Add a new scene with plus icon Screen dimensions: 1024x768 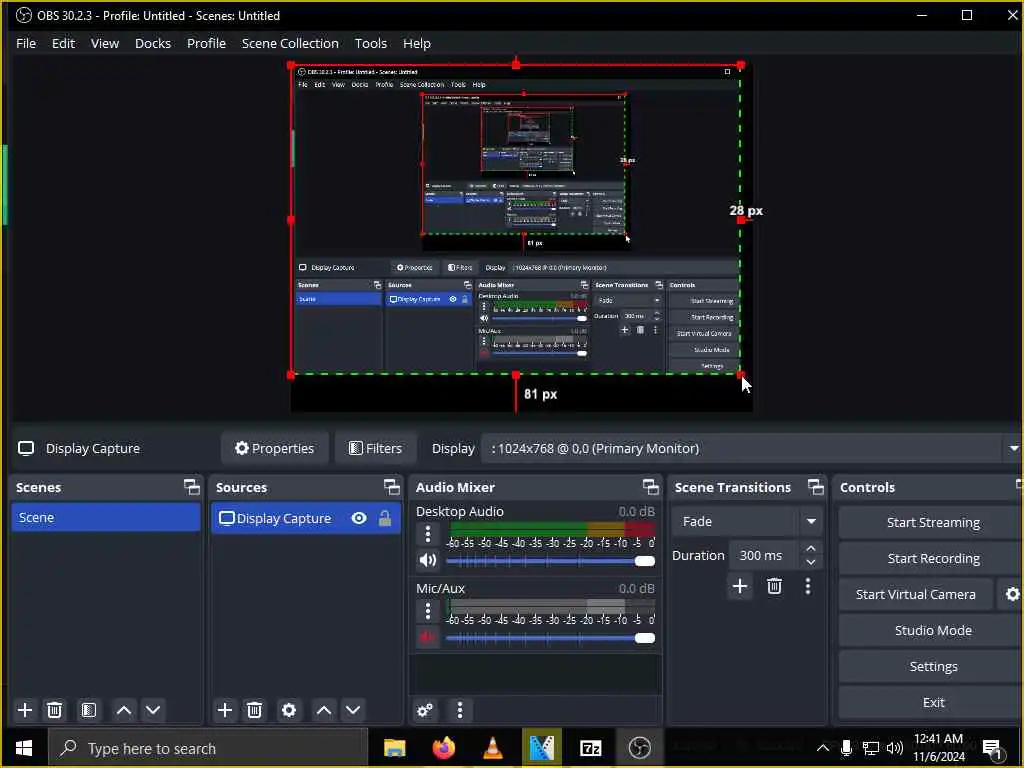coord(25,710)
